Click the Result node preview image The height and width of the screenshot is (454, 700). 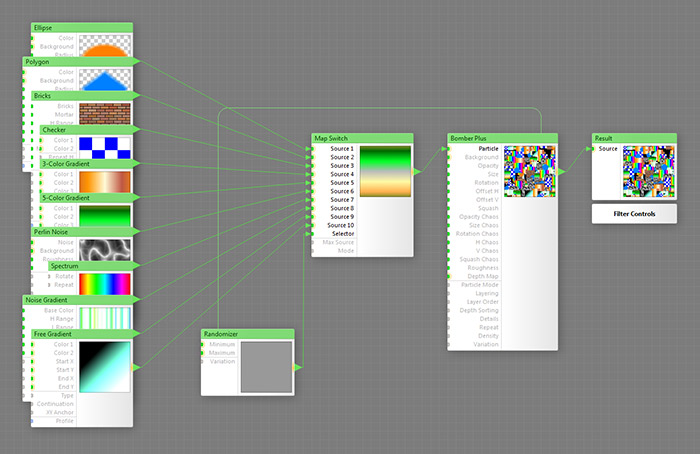649,171
